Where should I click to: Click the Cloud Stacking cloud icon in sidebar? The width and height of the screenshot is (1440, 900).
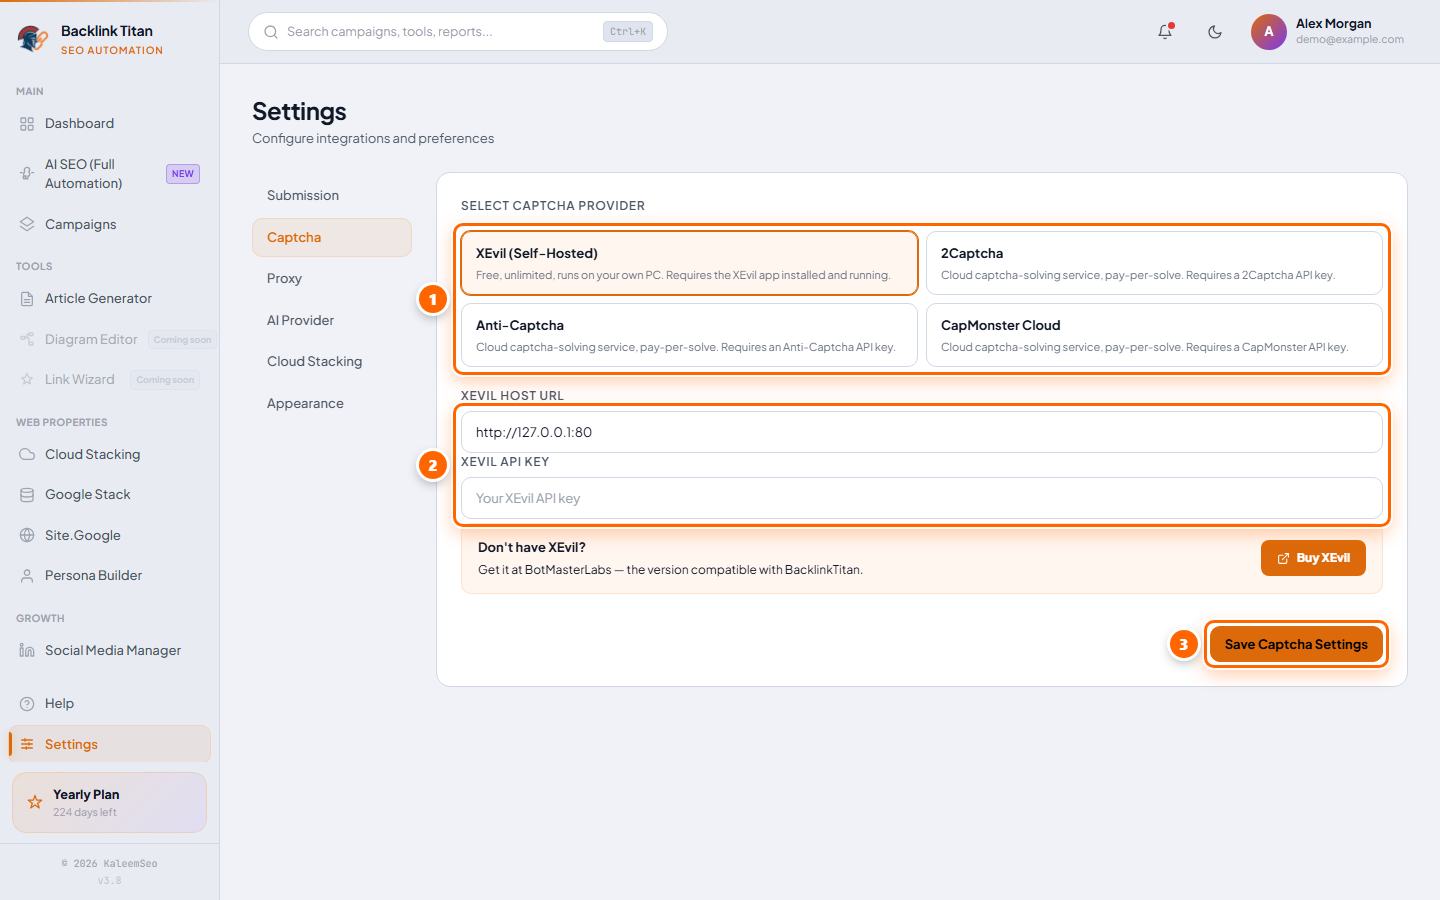[27, 455]
